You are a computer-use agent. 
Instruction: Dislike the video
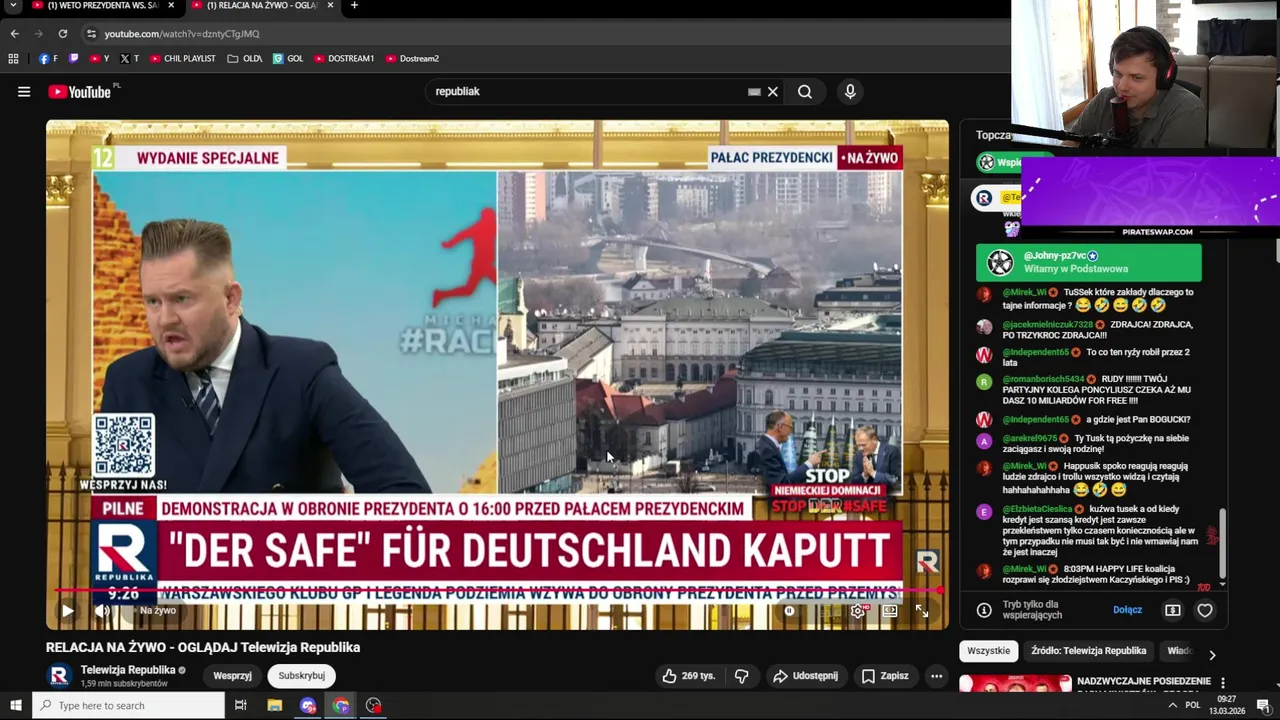pos(741,676)
